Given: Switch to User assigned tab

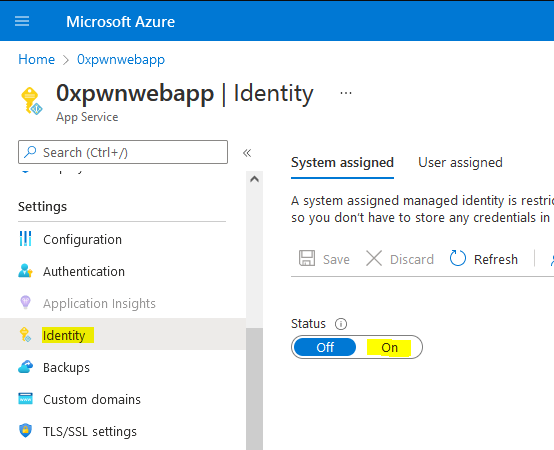Looking at the screenshot, I should [x=460, y=162].
